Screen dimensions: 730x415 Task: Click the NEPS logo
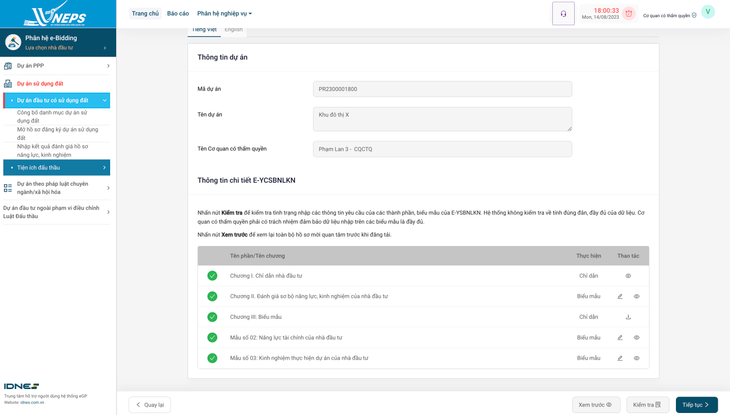point(57,14)
